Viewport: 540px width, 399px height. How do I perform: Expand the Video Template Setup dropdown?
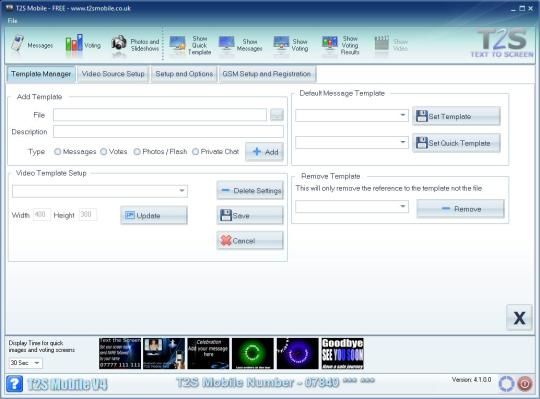(100, 191)
